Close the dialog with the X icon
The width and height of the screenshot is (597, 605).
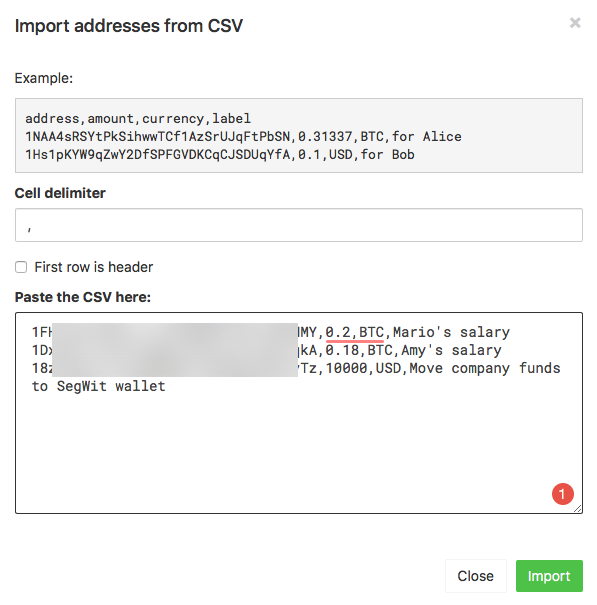(575, 23)
